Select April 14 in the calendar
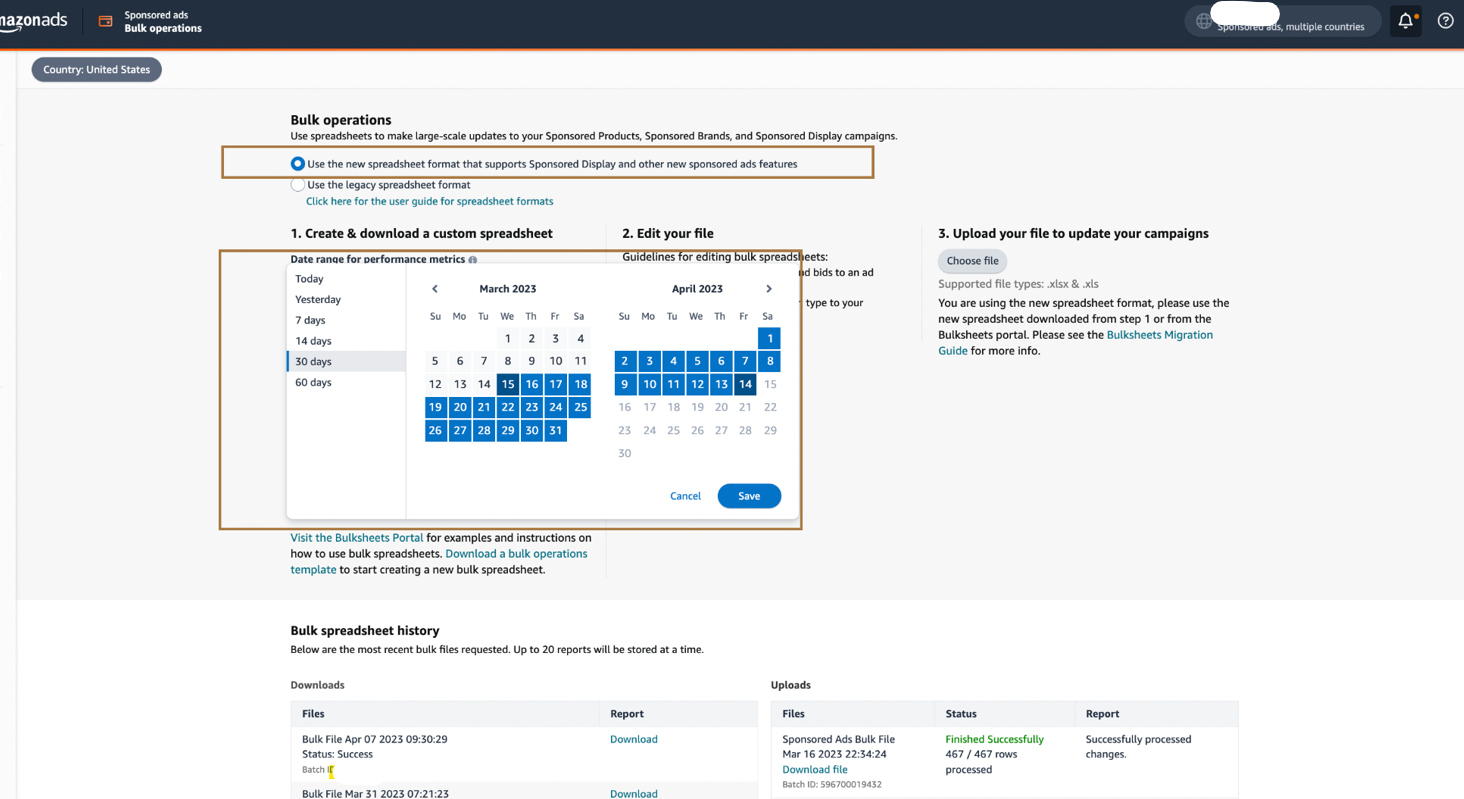The width and height of the screenshot is (1464, 799). pos(745,384)
